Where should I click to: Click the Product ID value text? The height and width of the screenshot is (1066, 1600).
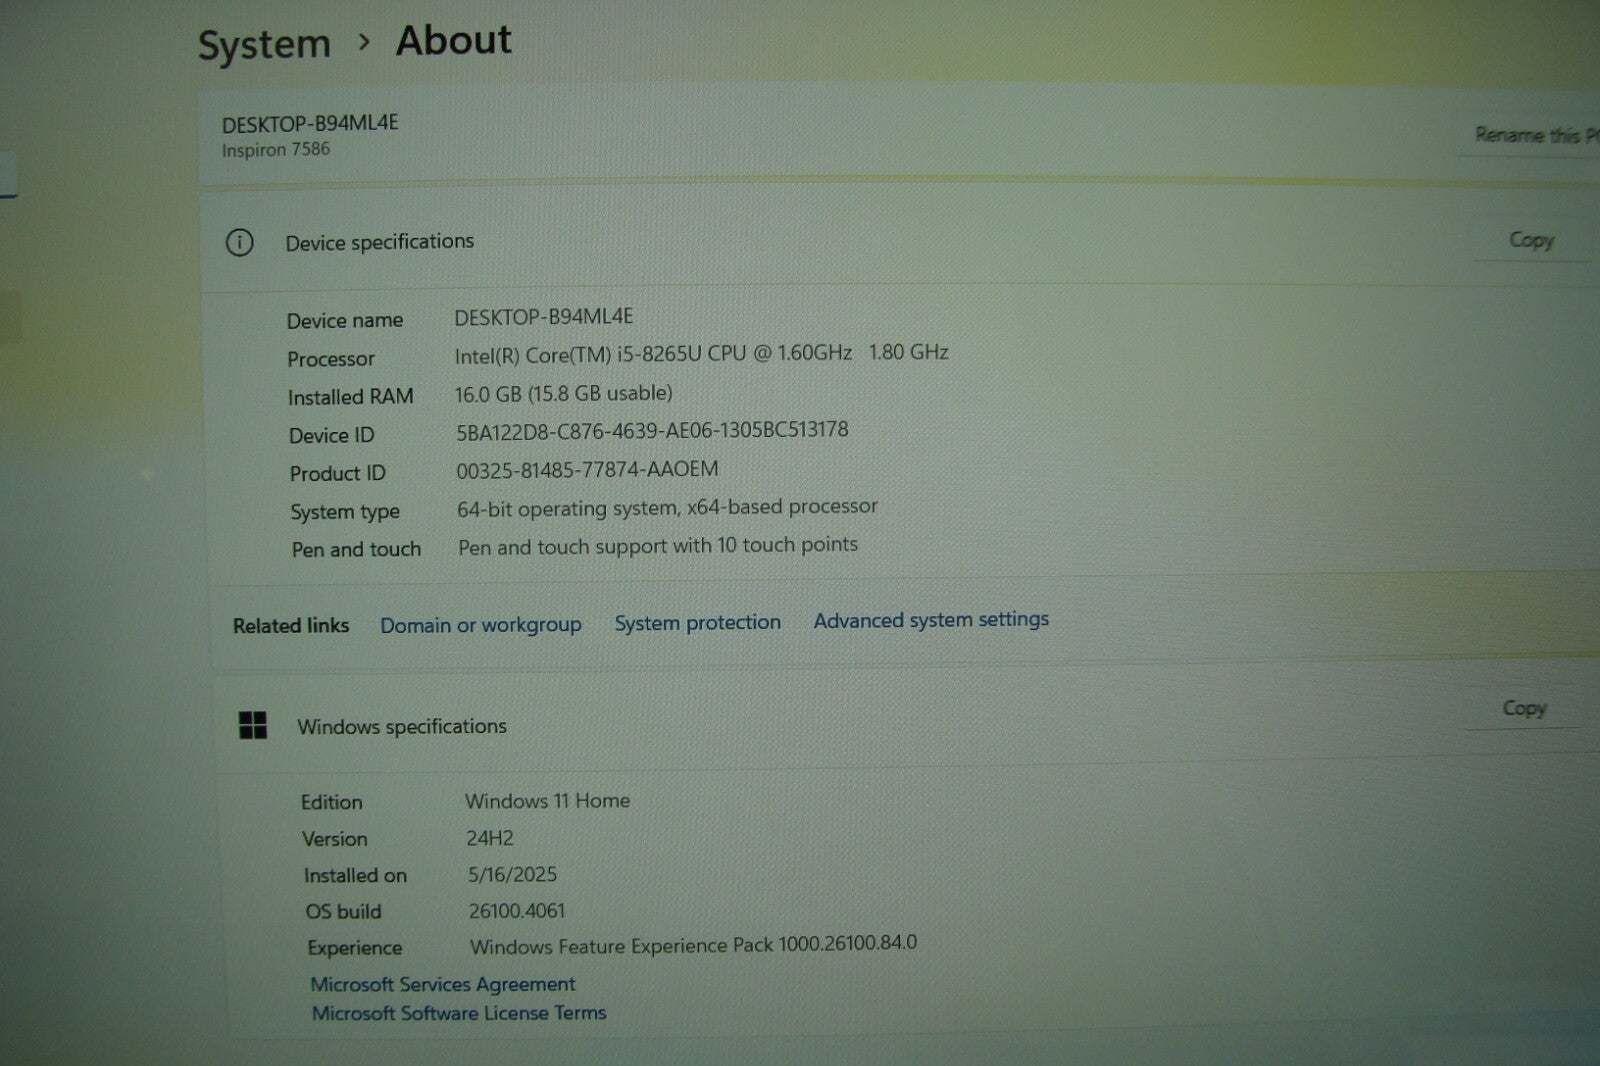click(587, 470)
